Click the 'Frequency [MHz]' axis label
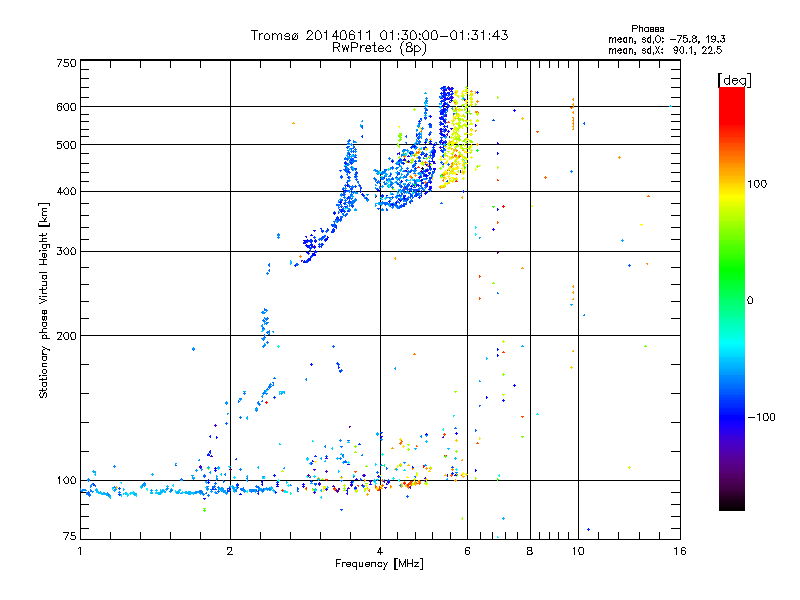 point(379,564)
